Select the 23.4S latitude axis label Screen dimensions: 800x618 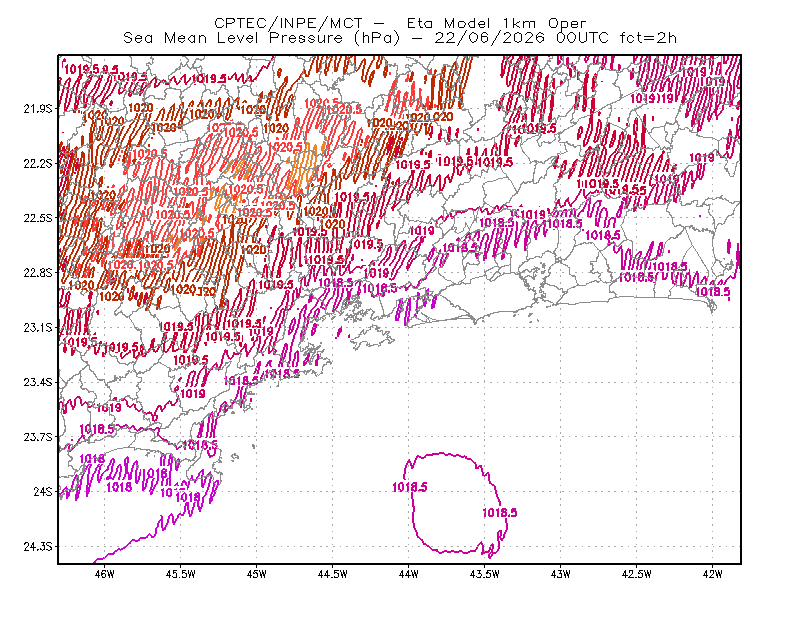38,382
